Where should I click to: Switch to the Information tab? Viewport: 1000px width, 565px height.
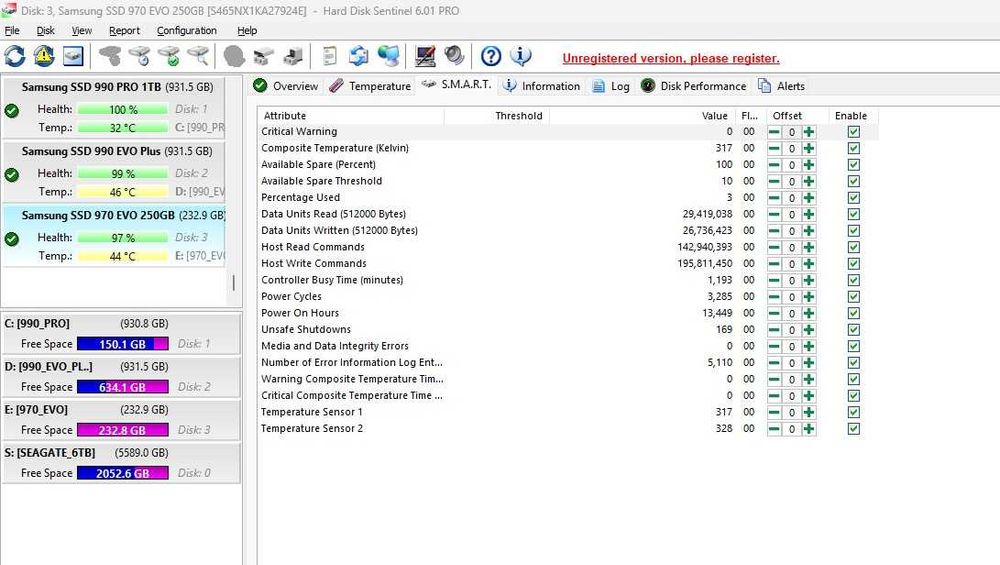pos(541,86)
